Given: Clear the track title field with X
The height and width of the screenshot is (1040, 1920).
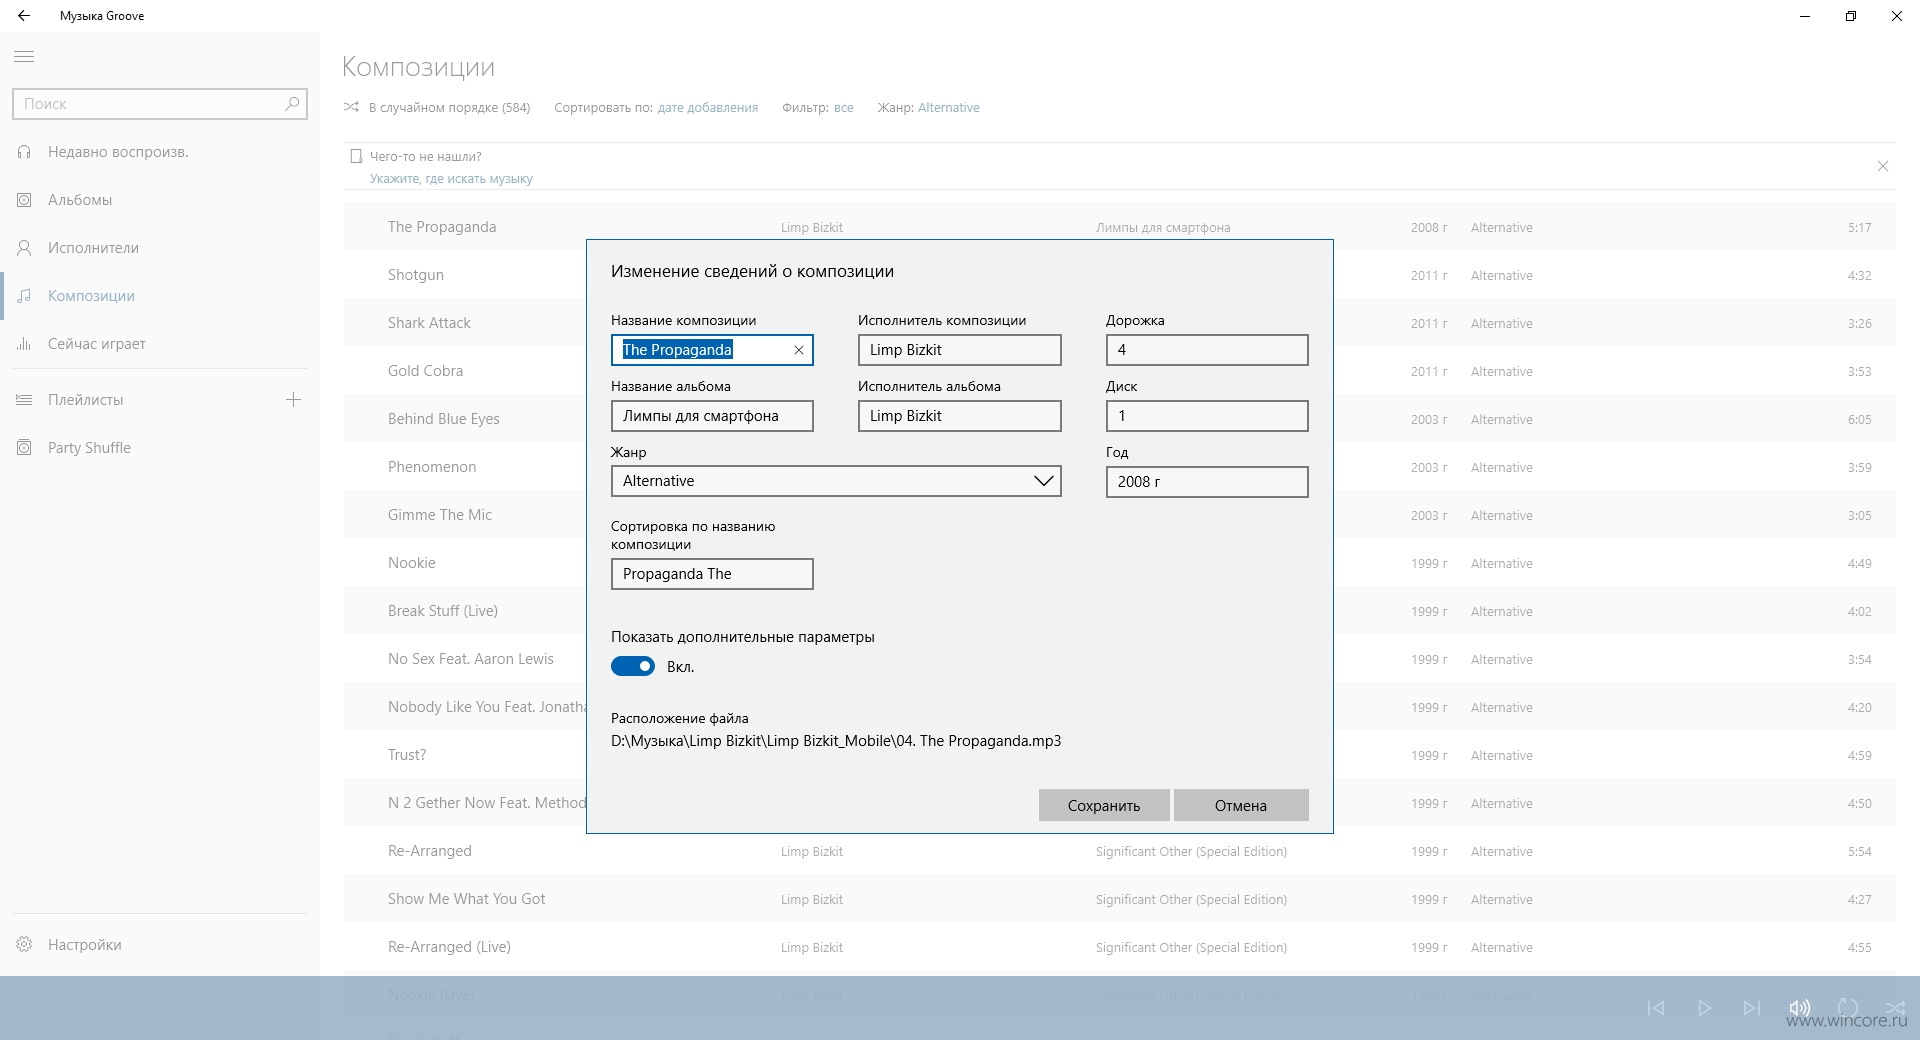Looking at the screenshot, I should [x=799, y=350].
